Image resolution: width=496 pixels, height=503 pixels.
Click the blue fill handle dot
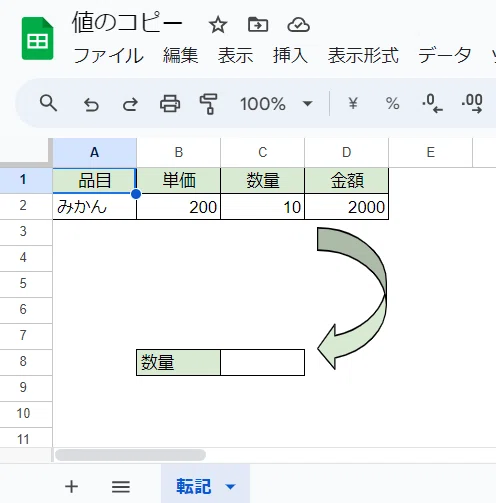coord(136,194)
